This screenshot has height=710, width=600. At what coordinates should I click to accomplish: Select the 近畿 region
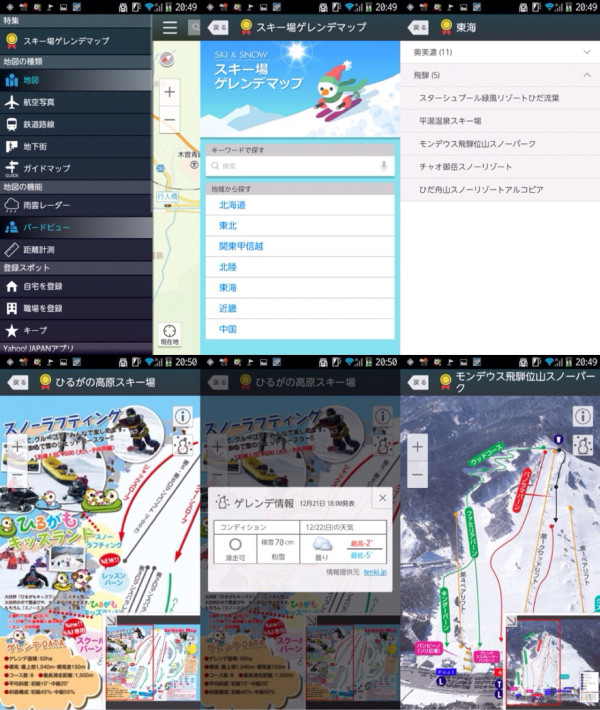point(300,308)
